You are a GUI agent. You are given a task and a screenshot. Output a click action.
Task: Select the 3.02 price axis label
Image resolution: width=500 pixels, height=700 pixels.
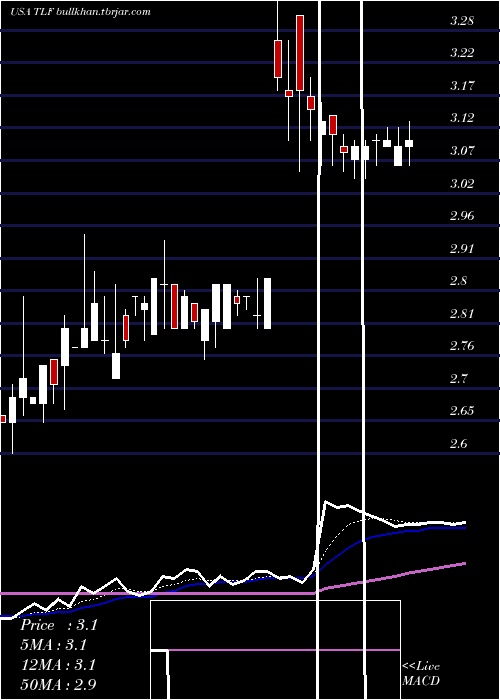click(x=462, y=183)
